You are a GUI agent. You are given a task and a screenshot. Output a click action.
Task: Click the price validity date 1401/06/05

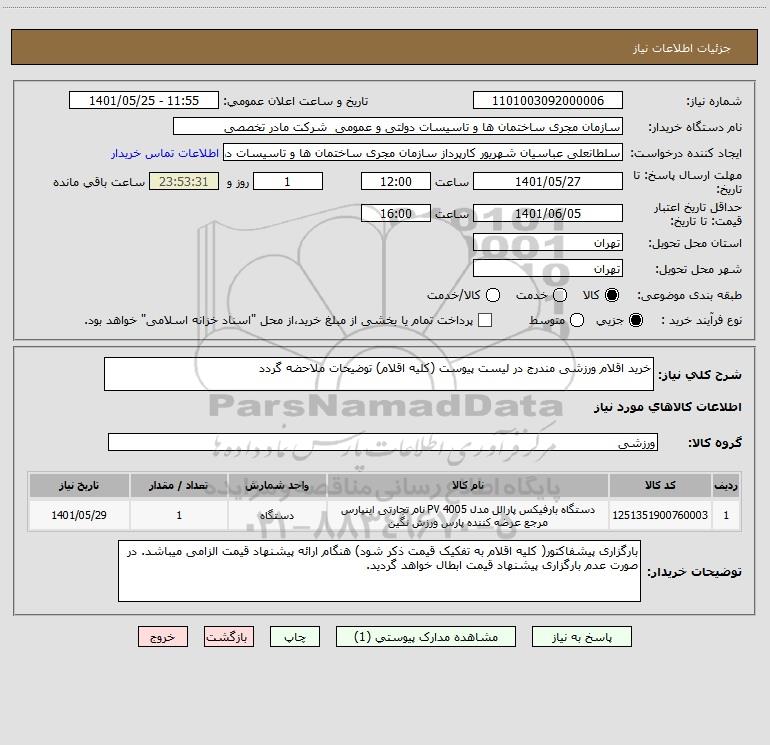pos(548,213)
